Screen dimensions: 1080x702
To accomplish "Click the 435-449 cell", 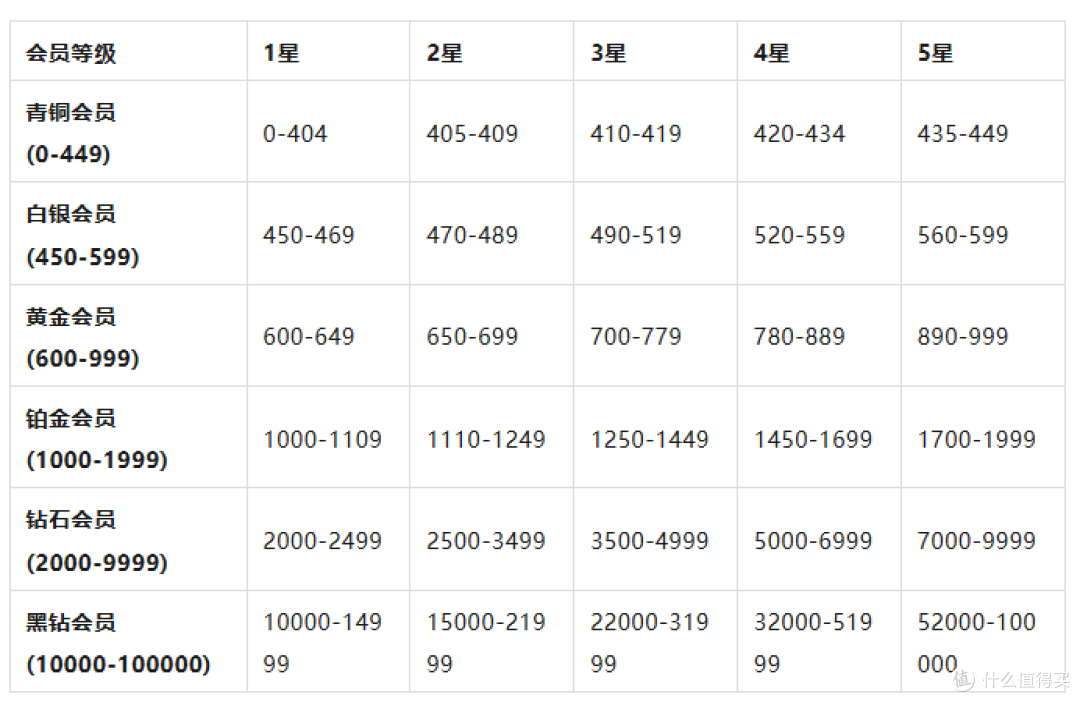I will pyautogui.click(x=983, y=132).
